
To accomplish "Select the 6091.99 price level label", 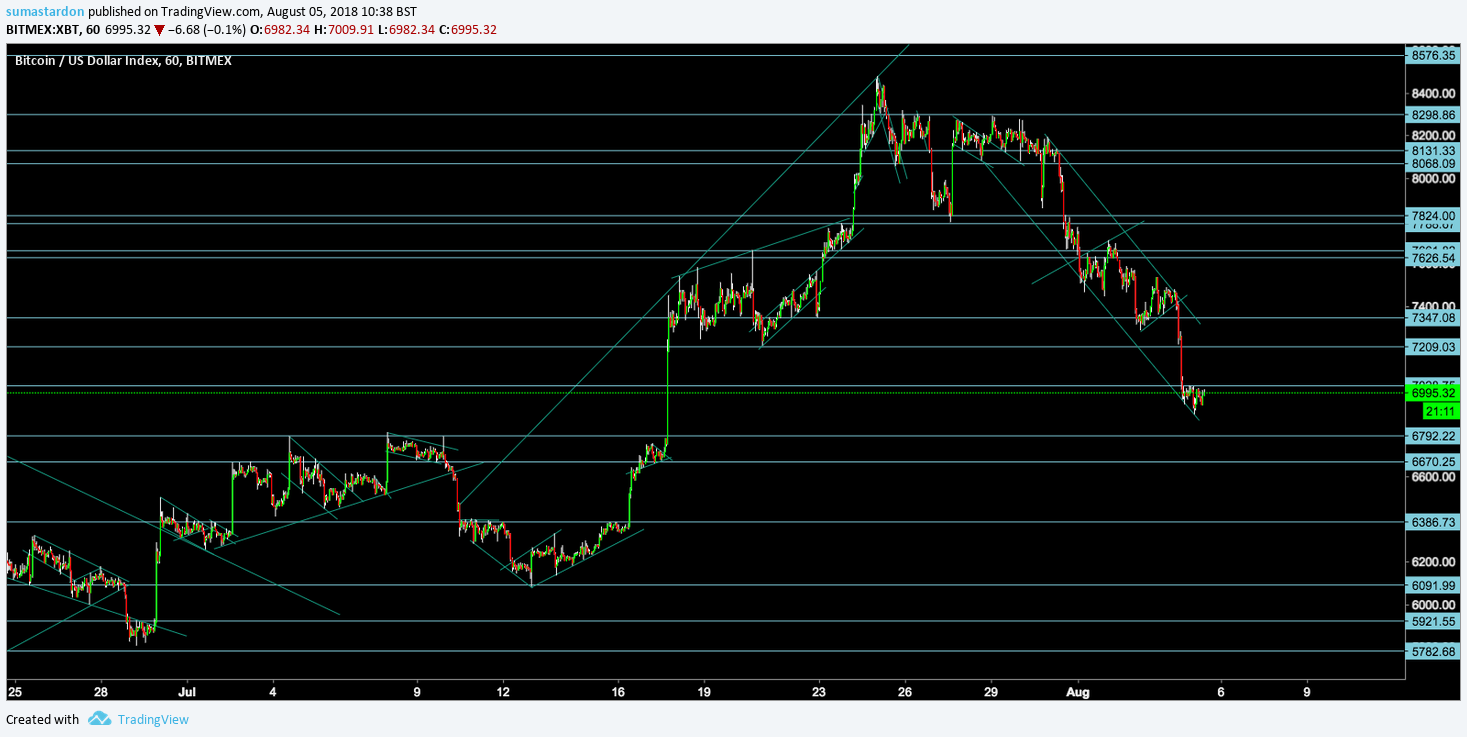I will click(x=1433, y=585).
